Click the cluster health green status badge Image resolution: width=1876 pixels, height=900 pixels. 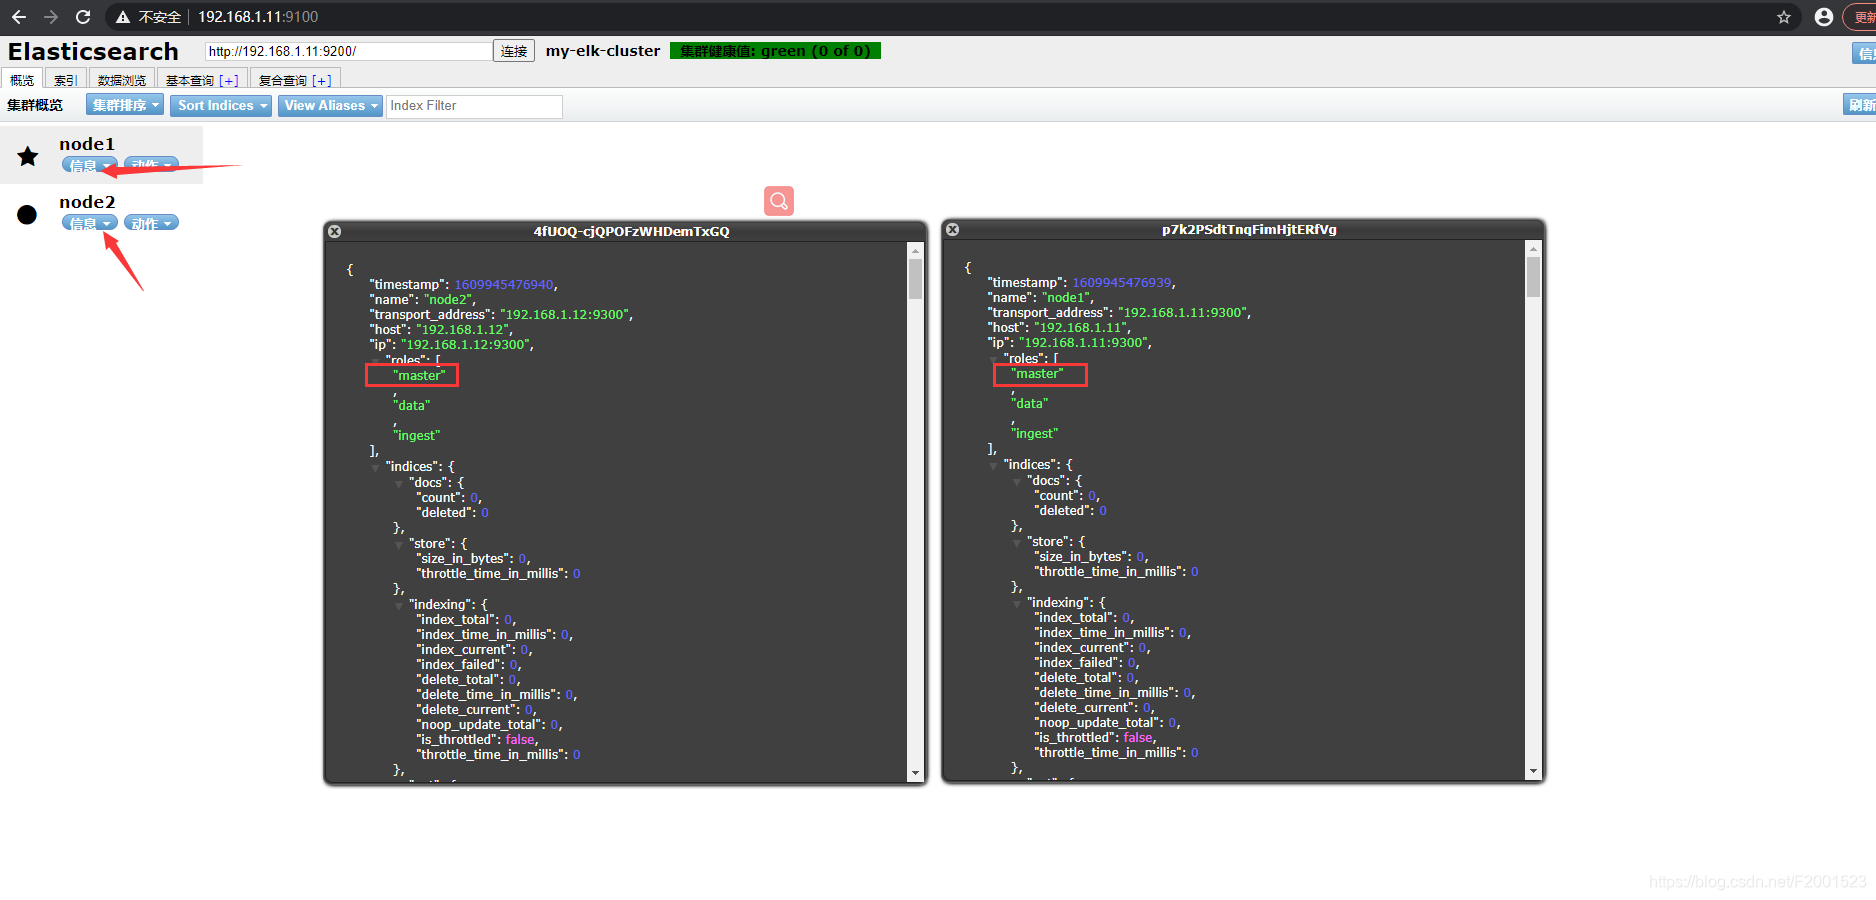[775, 51]
